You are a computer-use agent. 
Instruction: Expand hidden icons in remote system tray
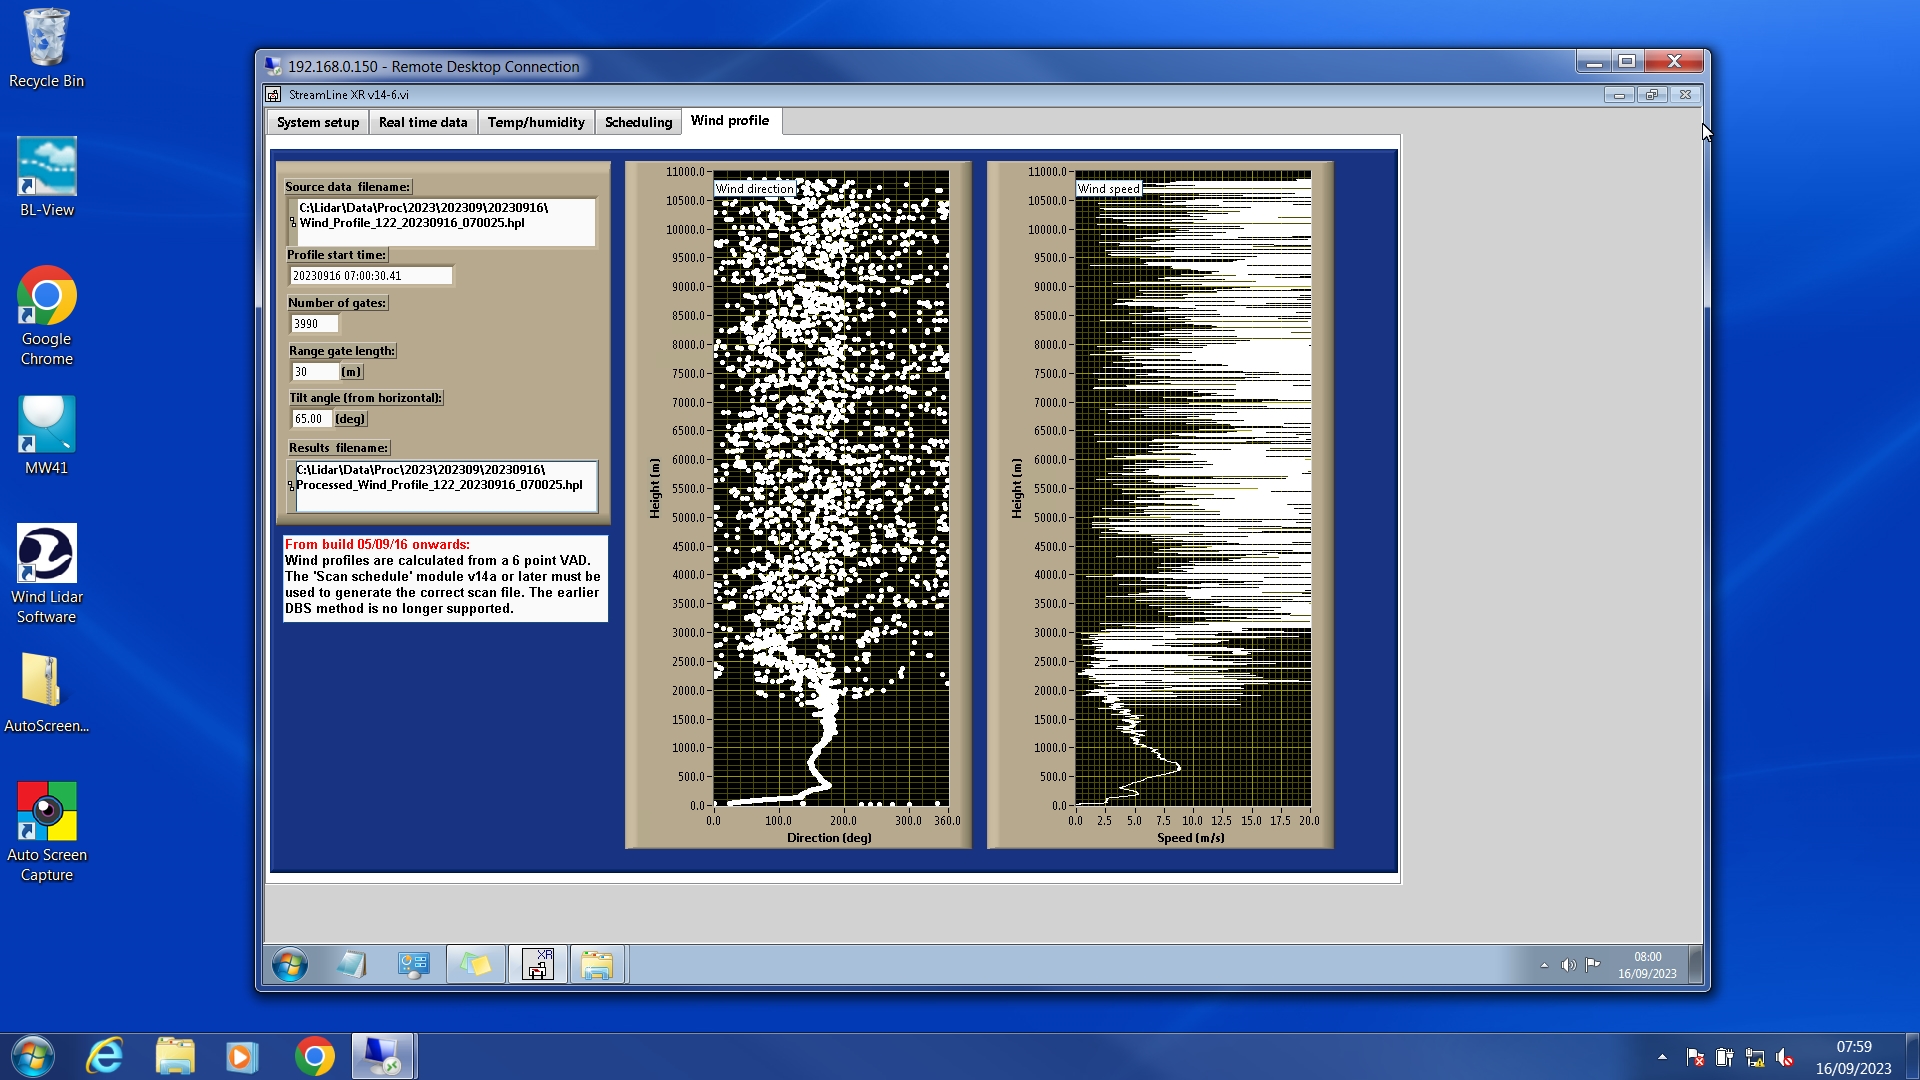click(1544, 965)
